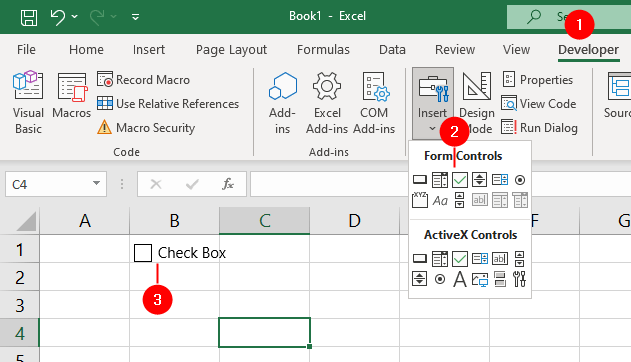Select ActiveX Check Box icon
The height and width of the screenshot is (362, 631).
460,259
